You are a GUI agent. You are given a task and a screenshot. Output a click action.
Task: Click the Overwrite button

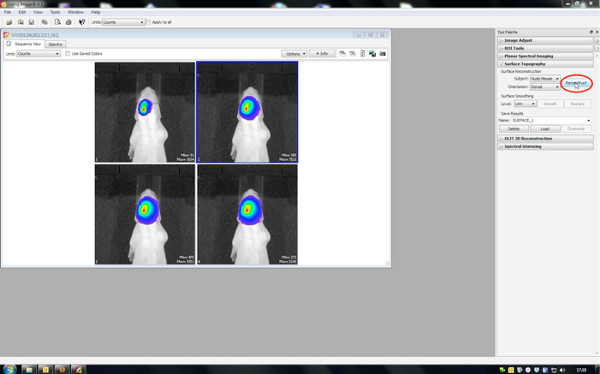coord(576,129)
